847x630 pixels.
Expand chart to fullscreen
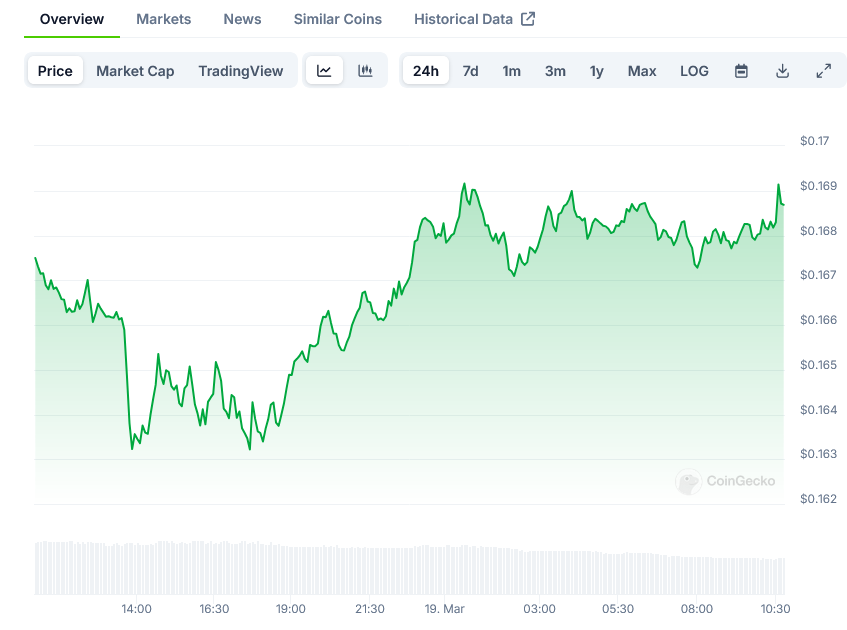point(823,71)
